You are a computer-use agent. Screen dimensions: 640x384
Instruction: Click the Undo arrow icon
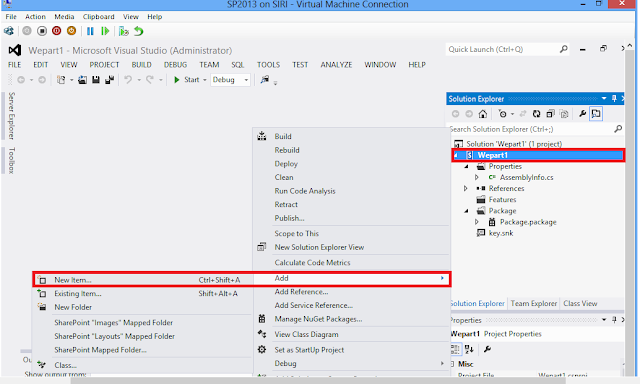click(128, 80)
